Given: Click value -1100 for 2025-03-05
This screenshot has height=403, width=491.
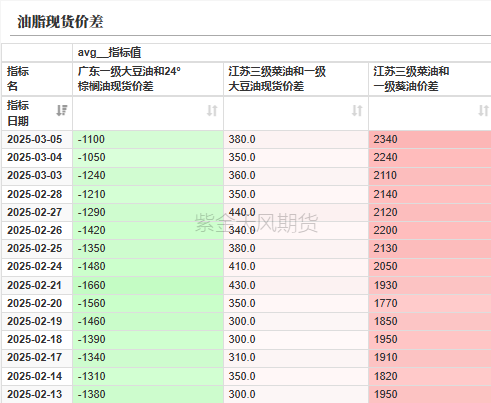Looking at the screenshot, I should click(91, 139).
